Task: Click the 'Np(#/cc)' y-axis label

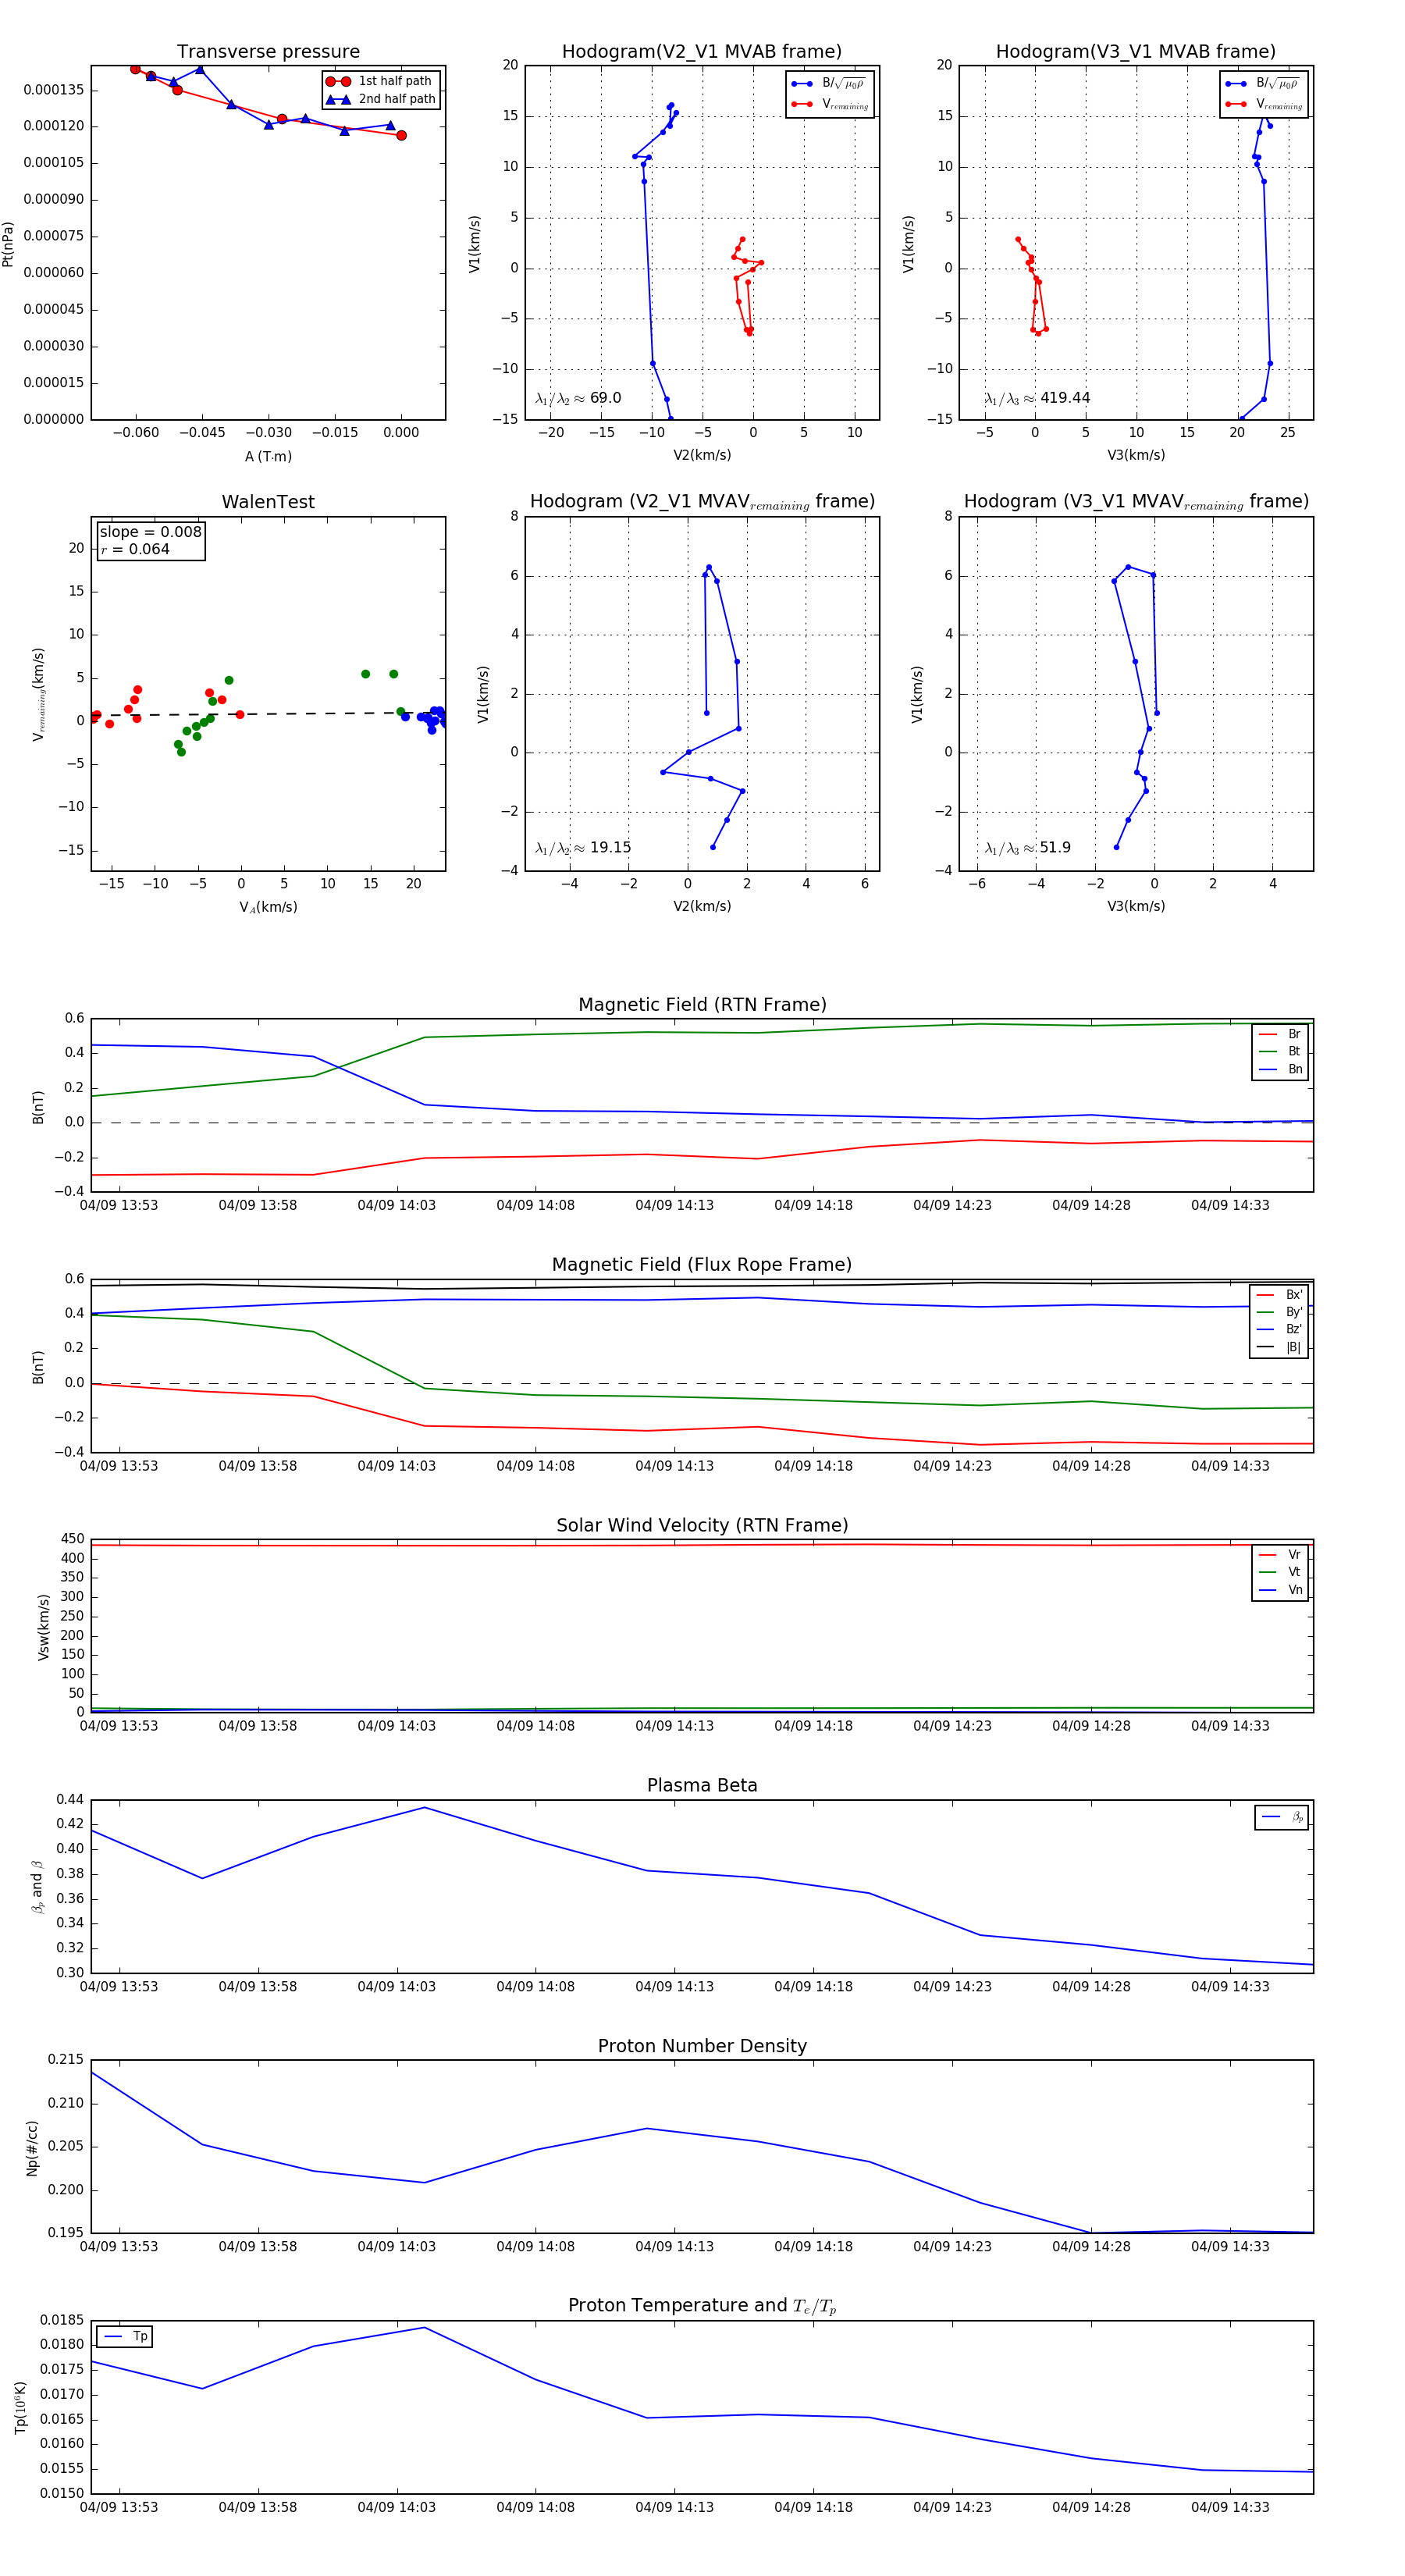Action: [32, 2148]
